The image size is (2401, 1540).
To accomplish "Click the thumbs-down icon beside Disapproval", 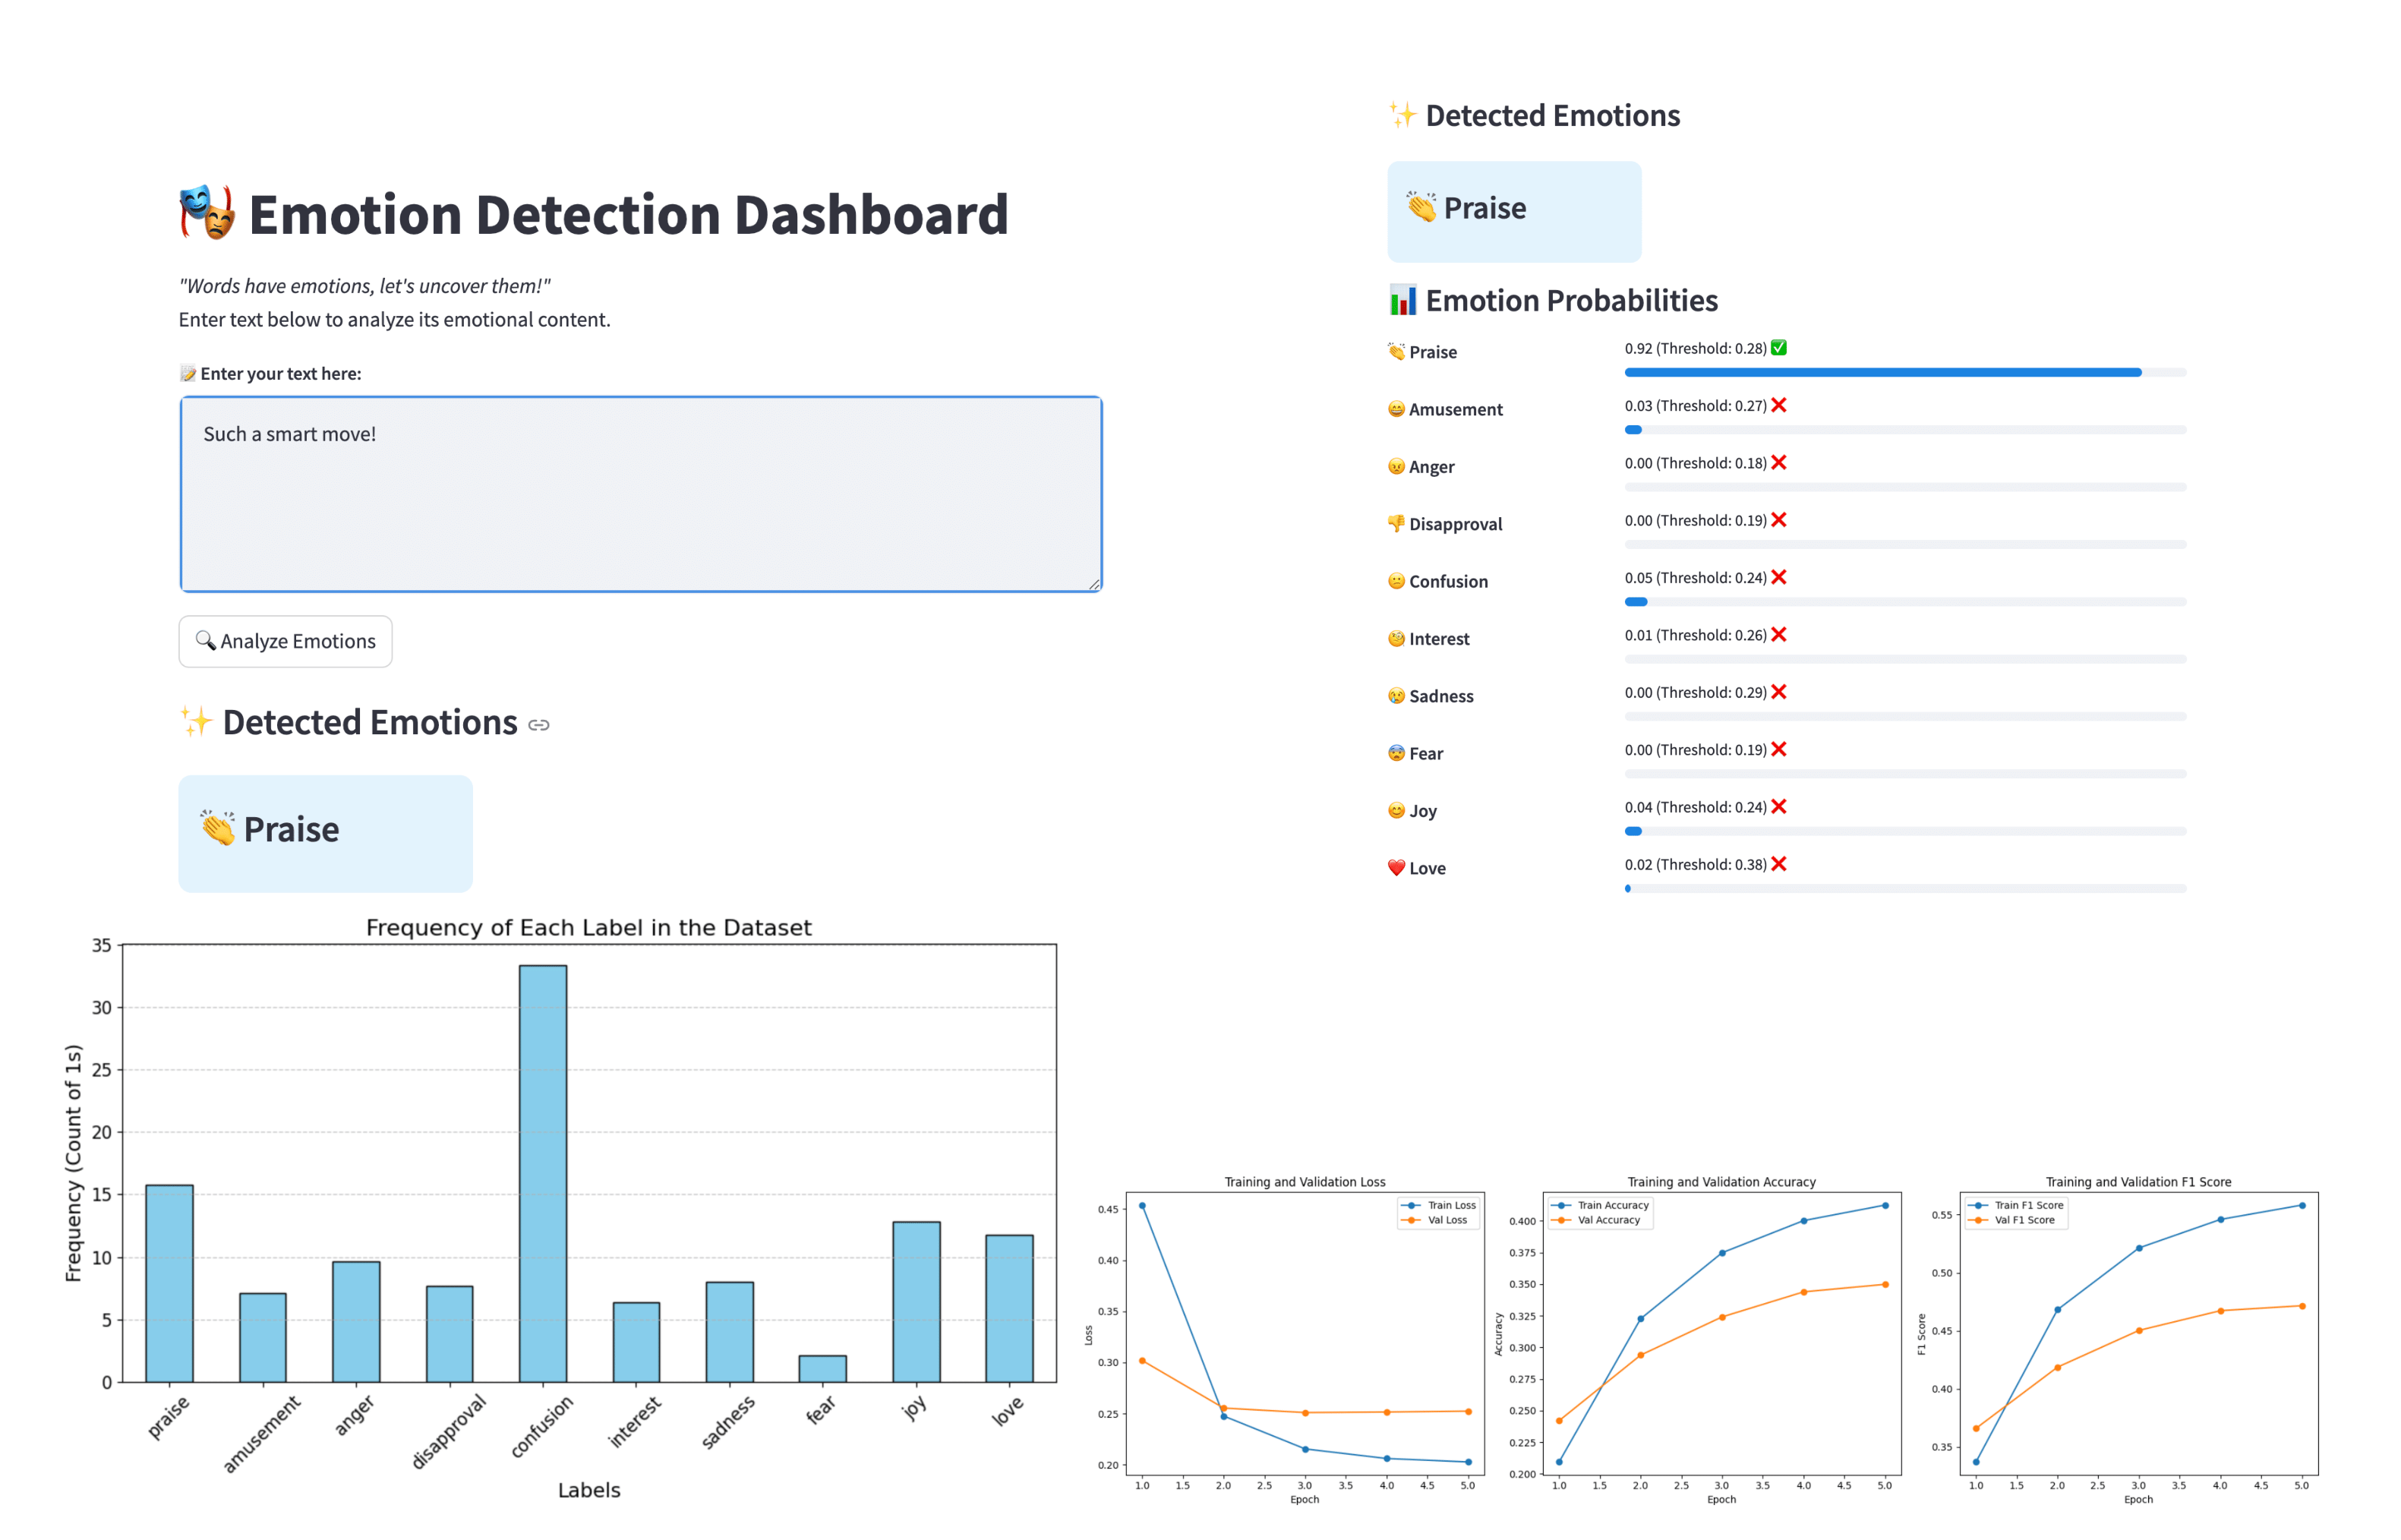I will click(x=1396, y=524).
